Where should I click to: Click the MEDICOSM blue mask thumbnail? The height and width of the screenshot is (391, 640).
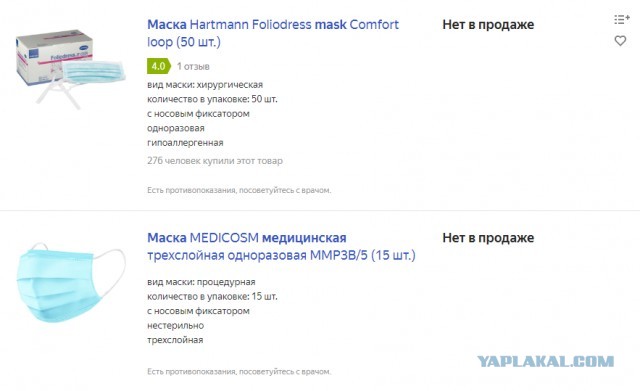point(71,282)
